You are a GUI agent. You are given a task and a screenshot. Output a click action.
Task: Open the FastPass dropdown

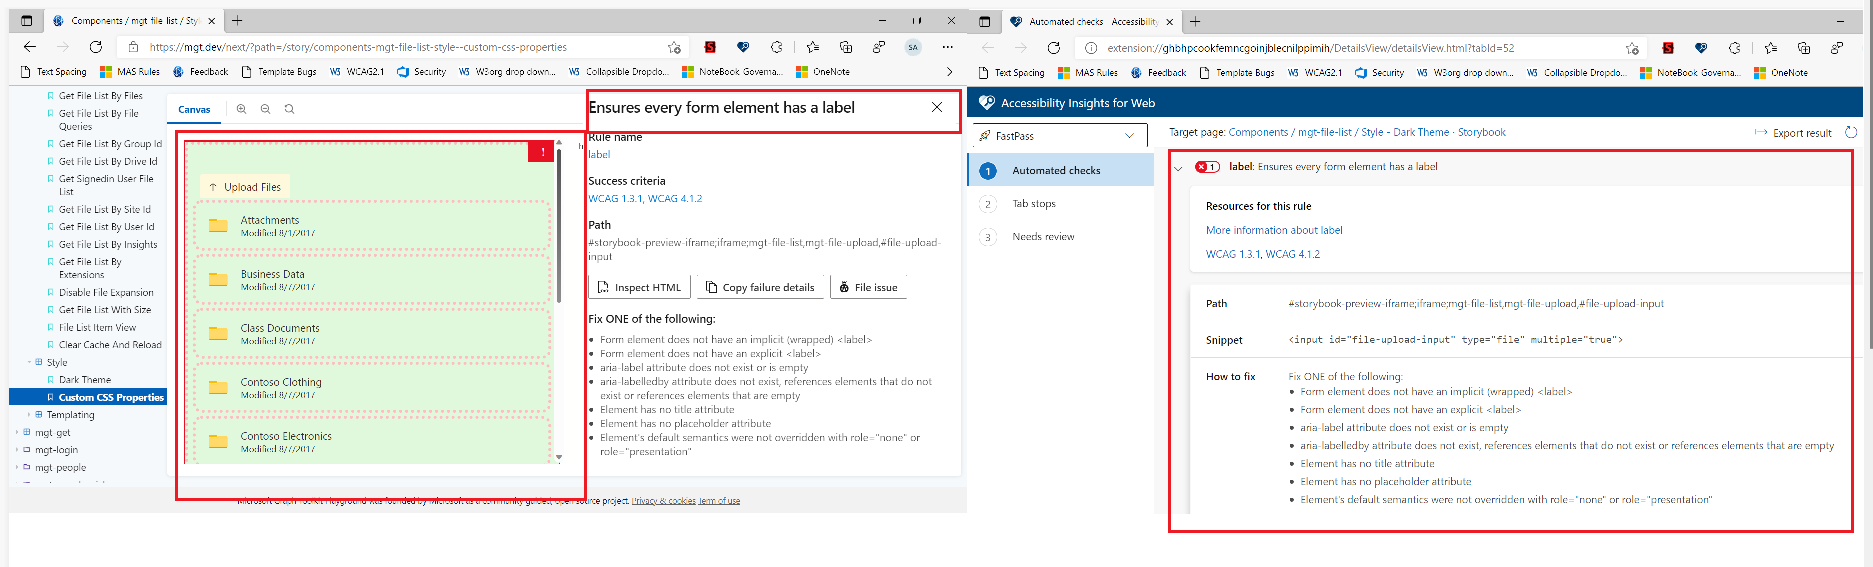click(1059, 136)
